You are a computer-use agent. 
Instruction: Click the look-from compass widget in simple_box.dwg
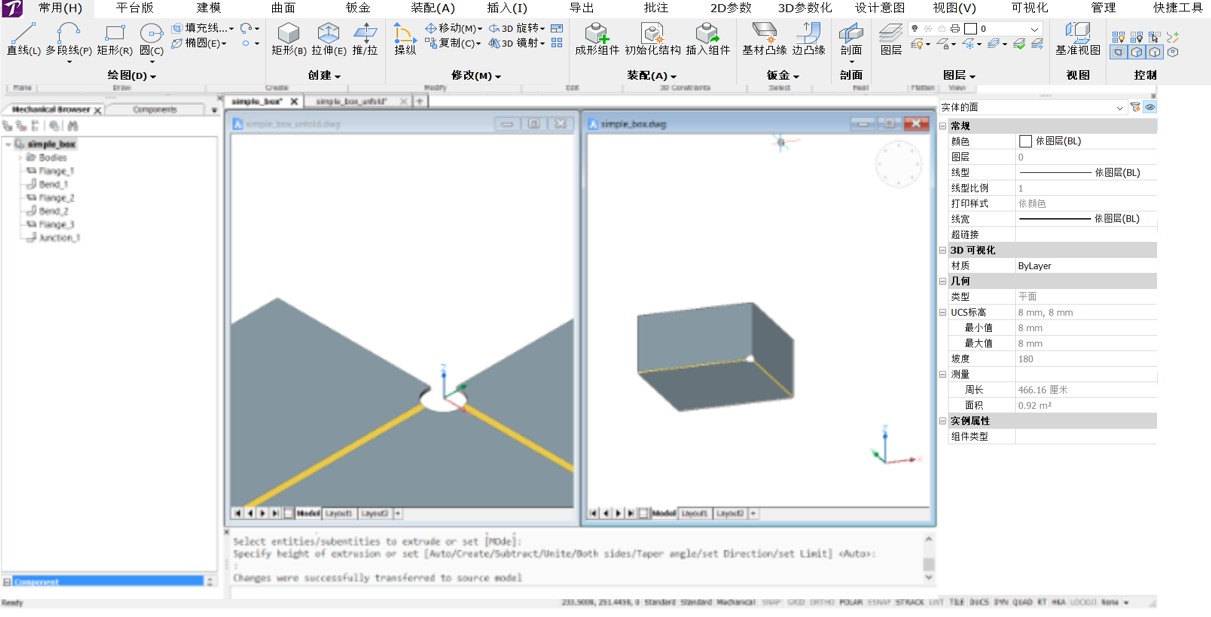click(899, 165)
